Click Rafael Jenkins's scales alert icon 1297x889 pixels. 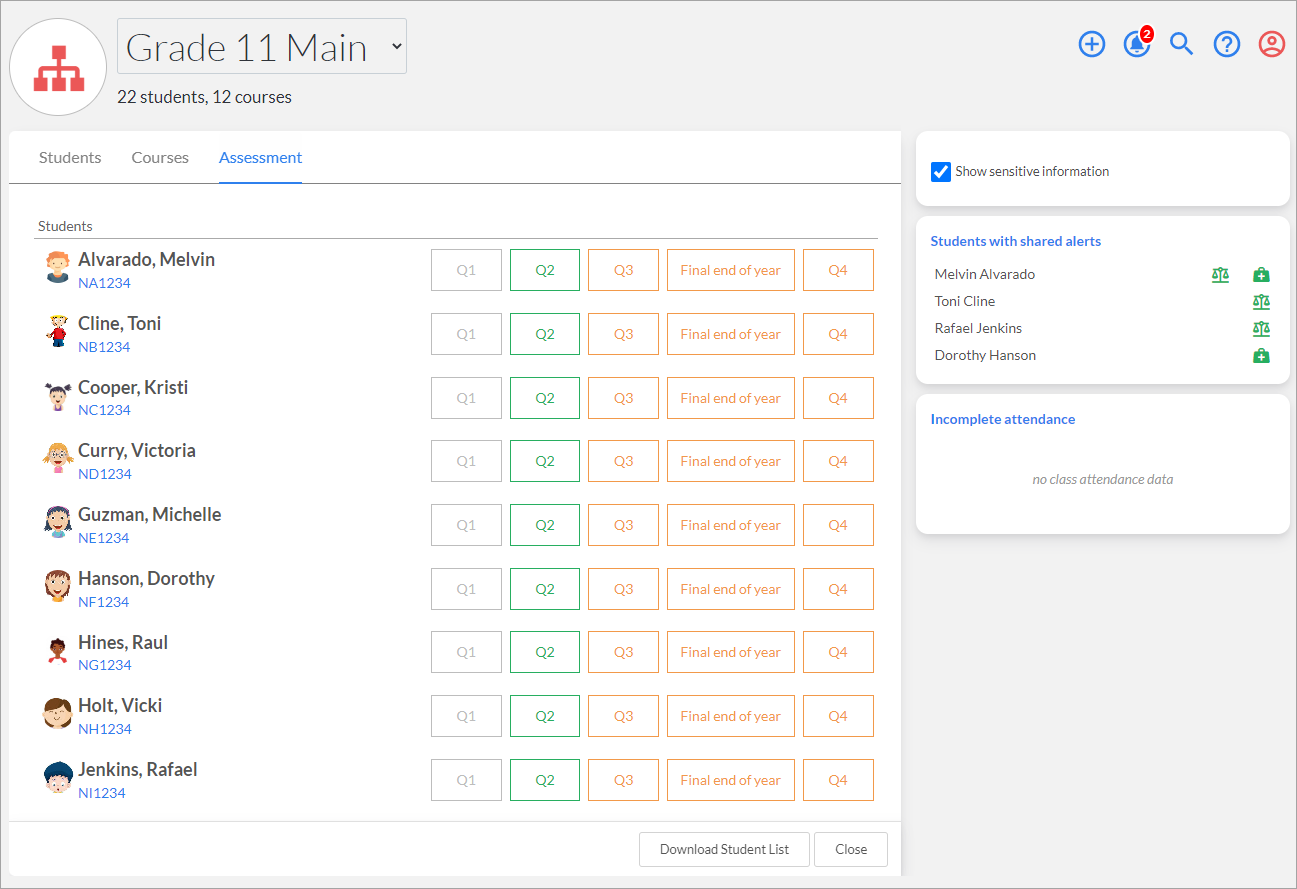click(1261, 328)
